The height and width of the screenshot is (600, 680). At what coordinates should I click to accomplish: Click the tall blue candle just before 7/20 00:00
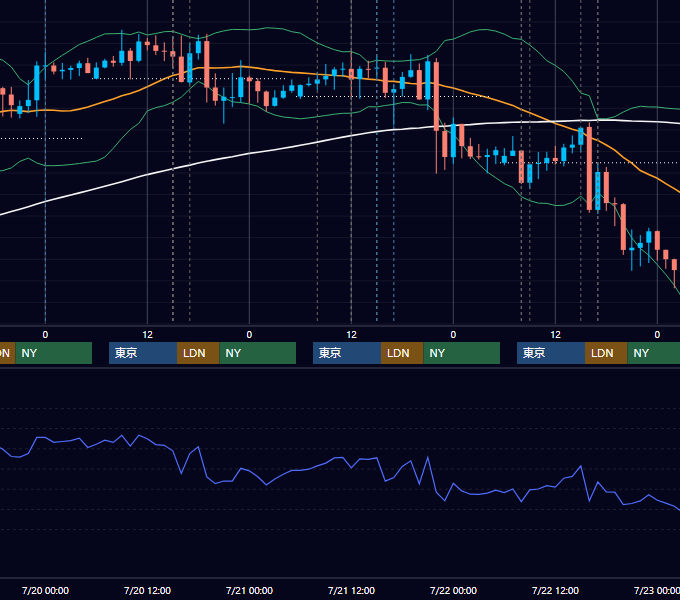click(37, 83)
